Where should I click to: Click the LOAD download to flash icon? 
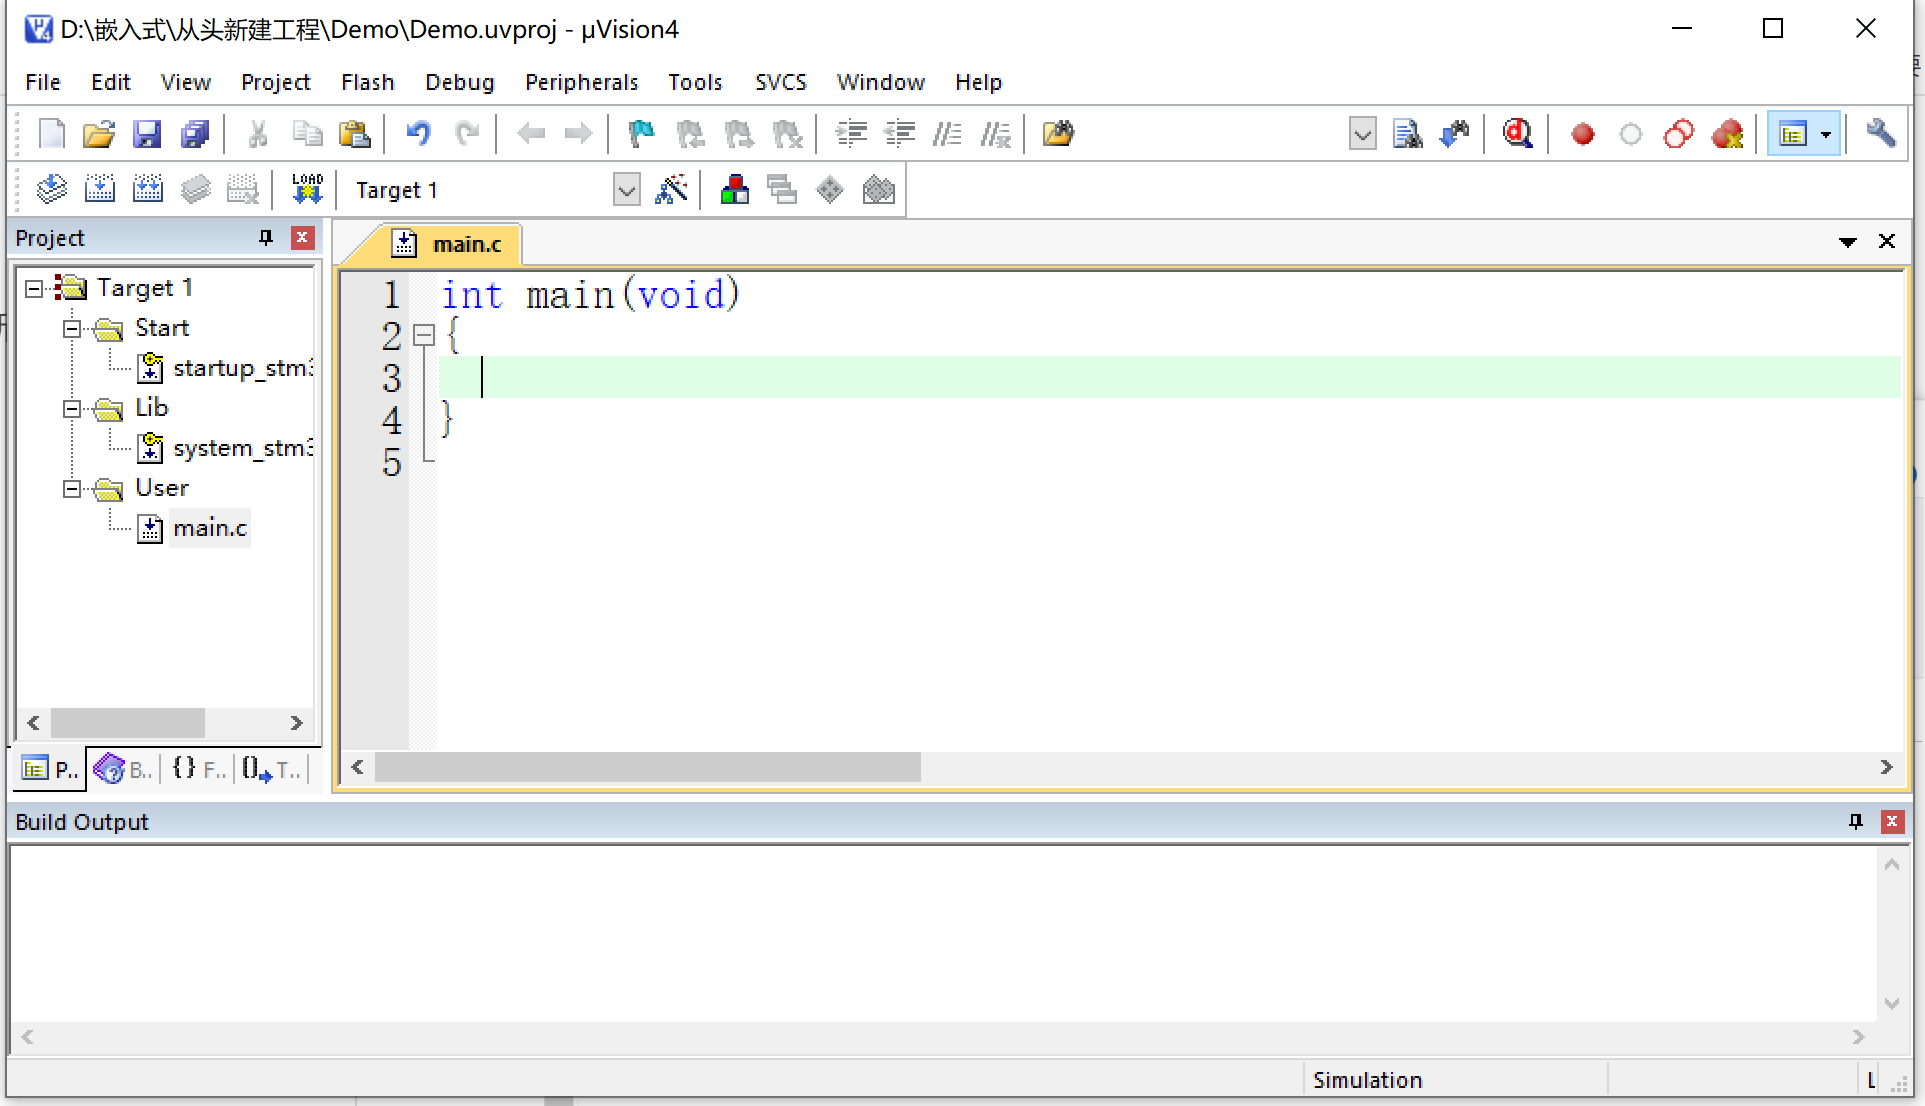(x=307, y=189)
